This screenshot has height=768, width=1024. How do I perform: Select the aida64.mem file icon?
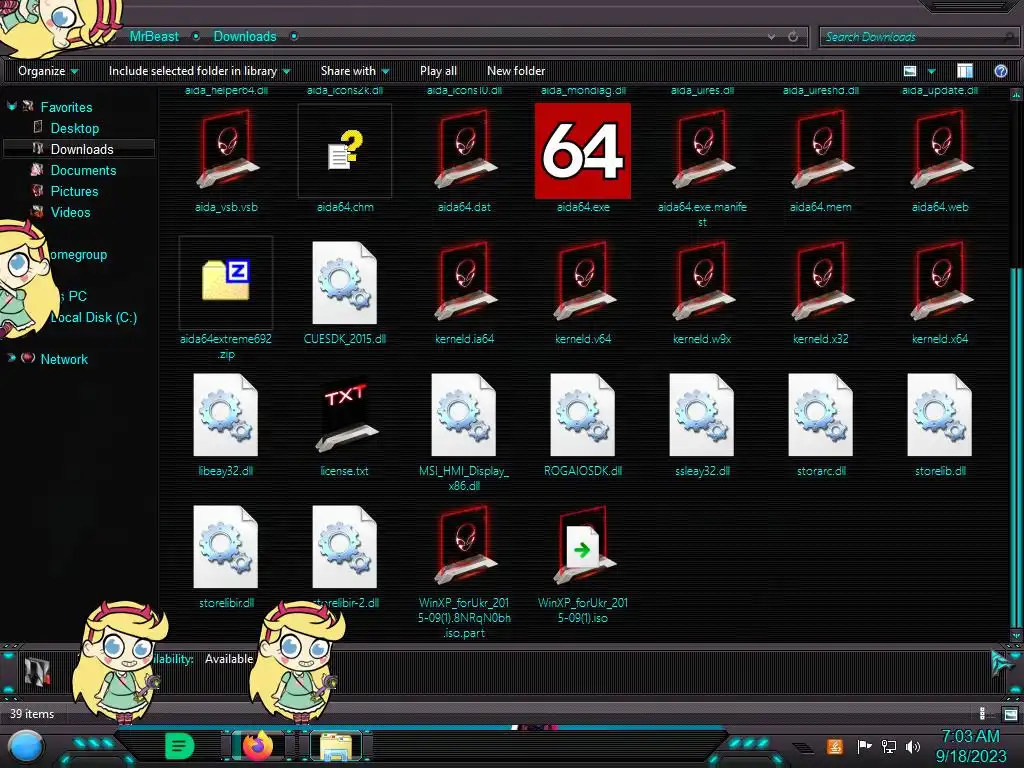(821, 151)
